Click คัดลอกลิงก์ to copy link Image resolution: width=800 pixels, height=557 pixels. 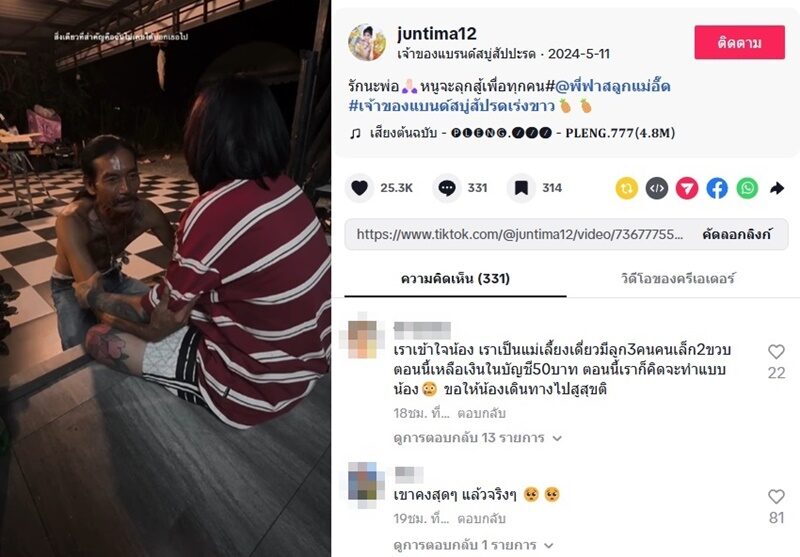click(x=737, y=235)
